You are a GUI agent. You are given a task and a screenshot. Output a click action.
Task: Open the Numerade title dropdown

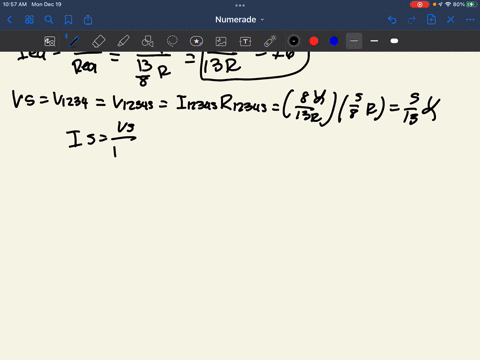(240, 20)
